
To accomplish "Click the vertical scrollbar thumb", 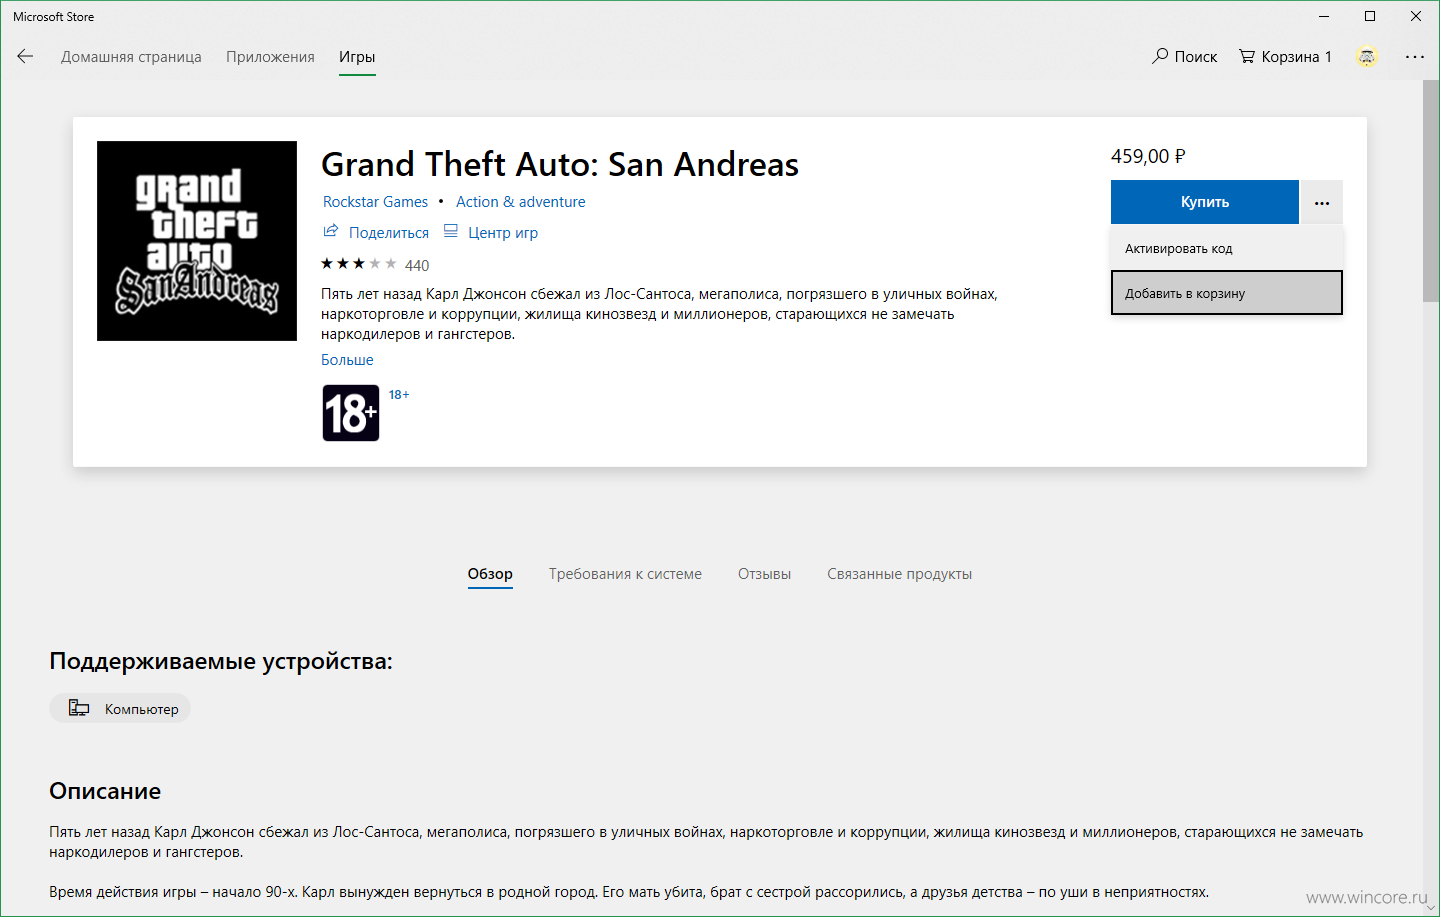I will tap(1431, 190).
